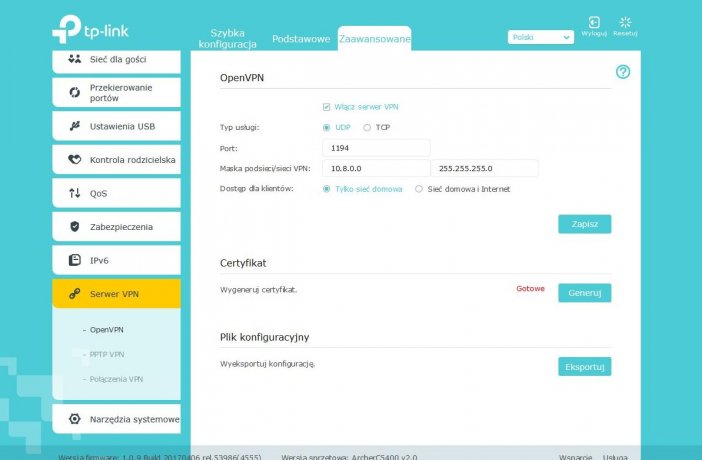This screenshot has height=460, width=702.
Task: Click the Wsparcie footer link
Action: tap(575, 457)
